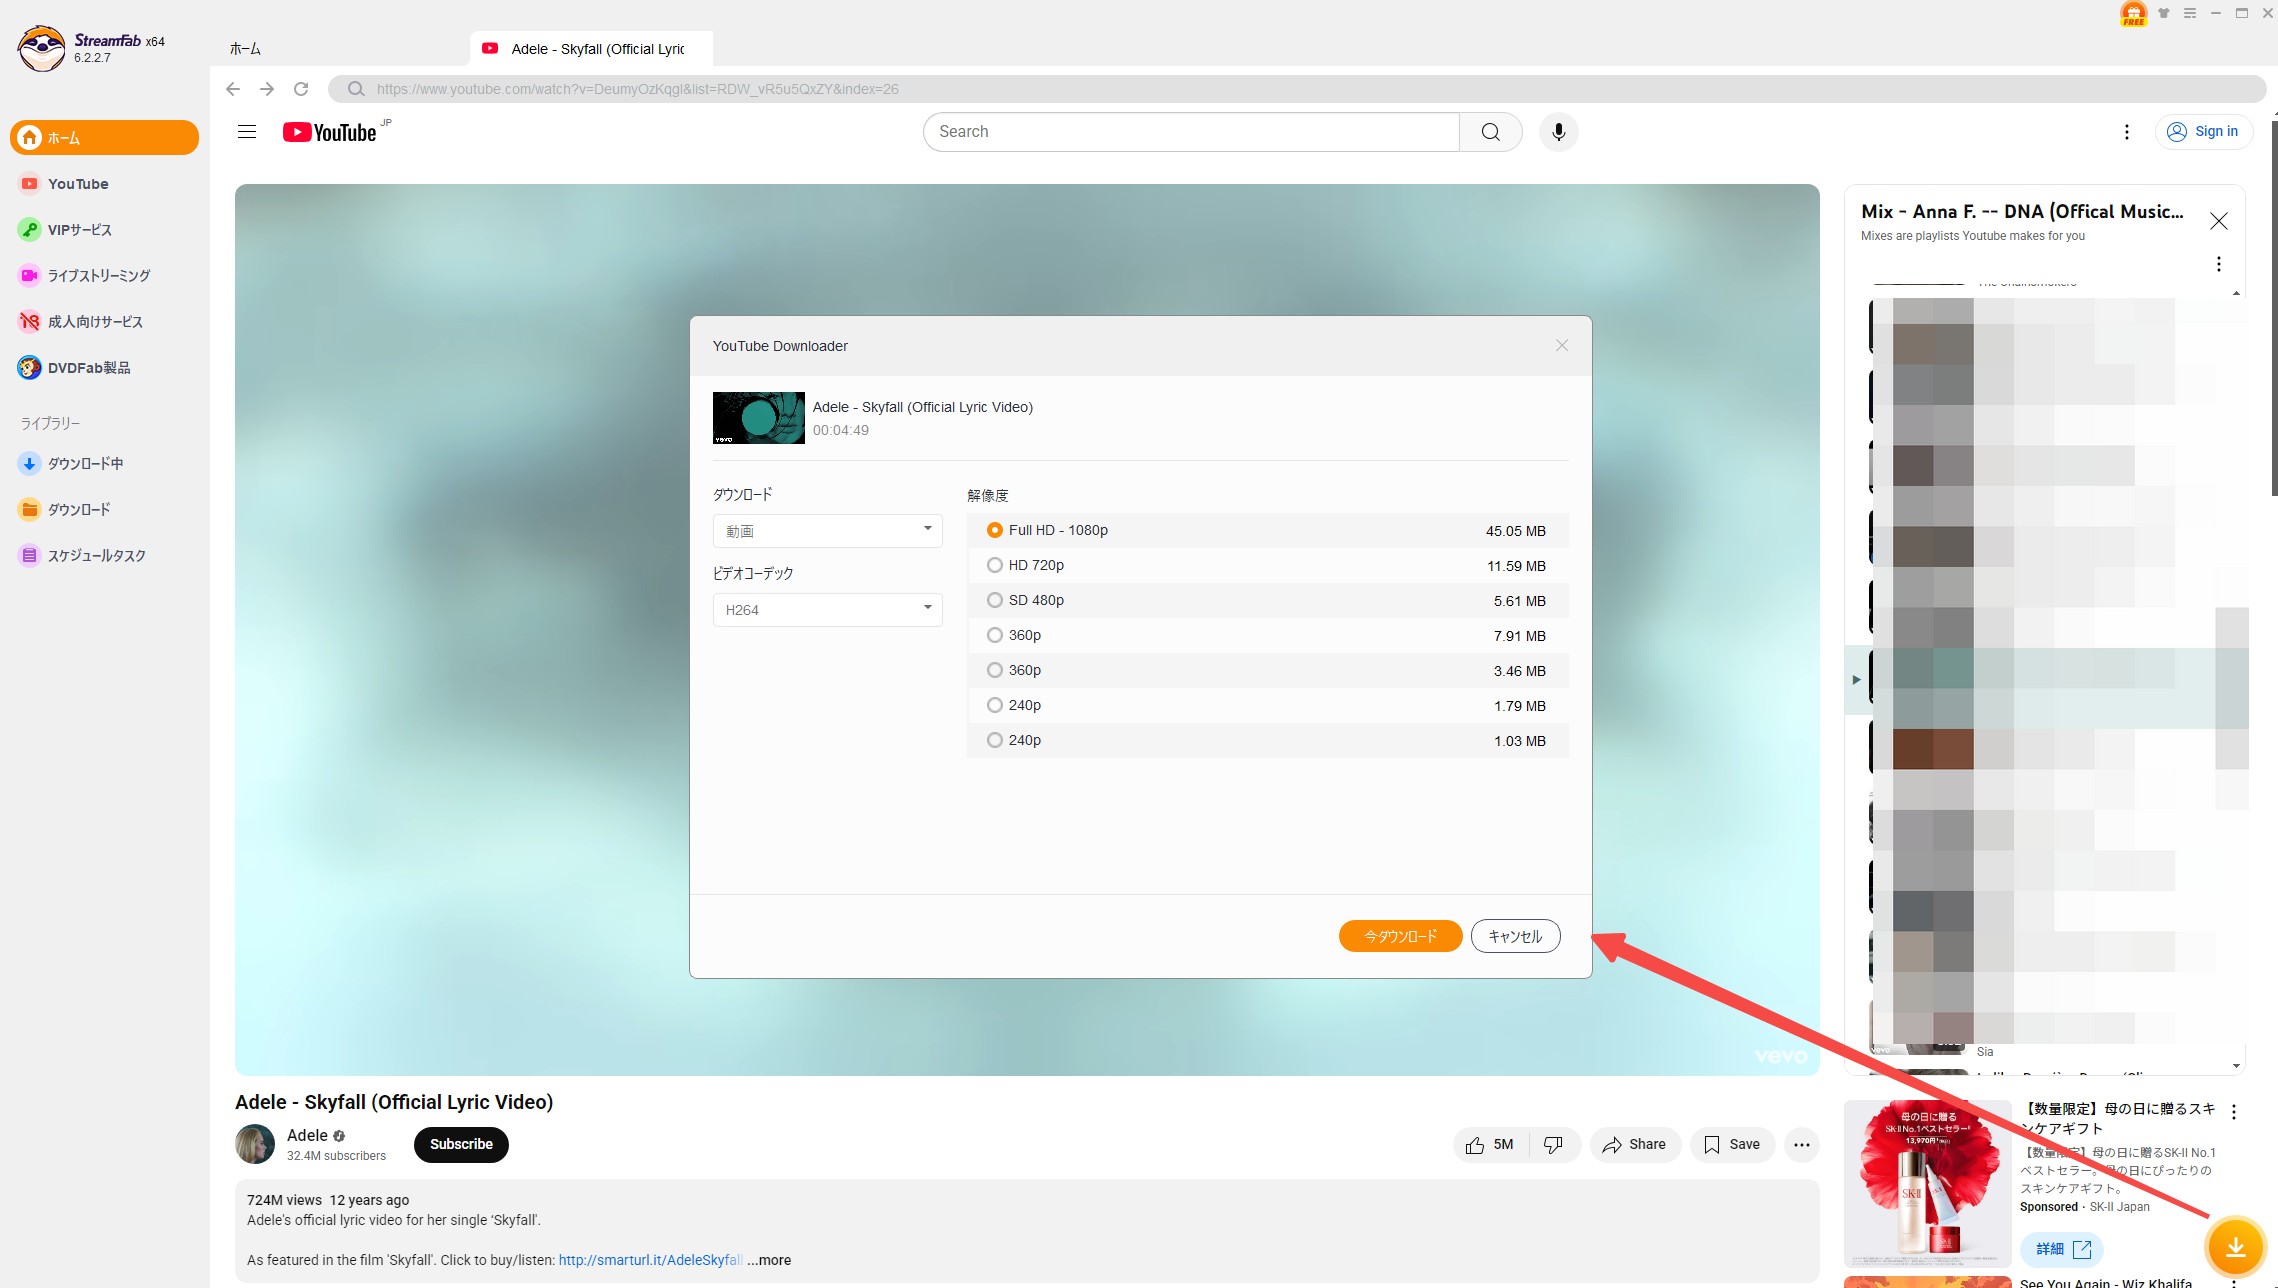Screen dimensions: 2278x1288
Task: Open ダウンロード中 in the library section
Action: click(104, 464)
